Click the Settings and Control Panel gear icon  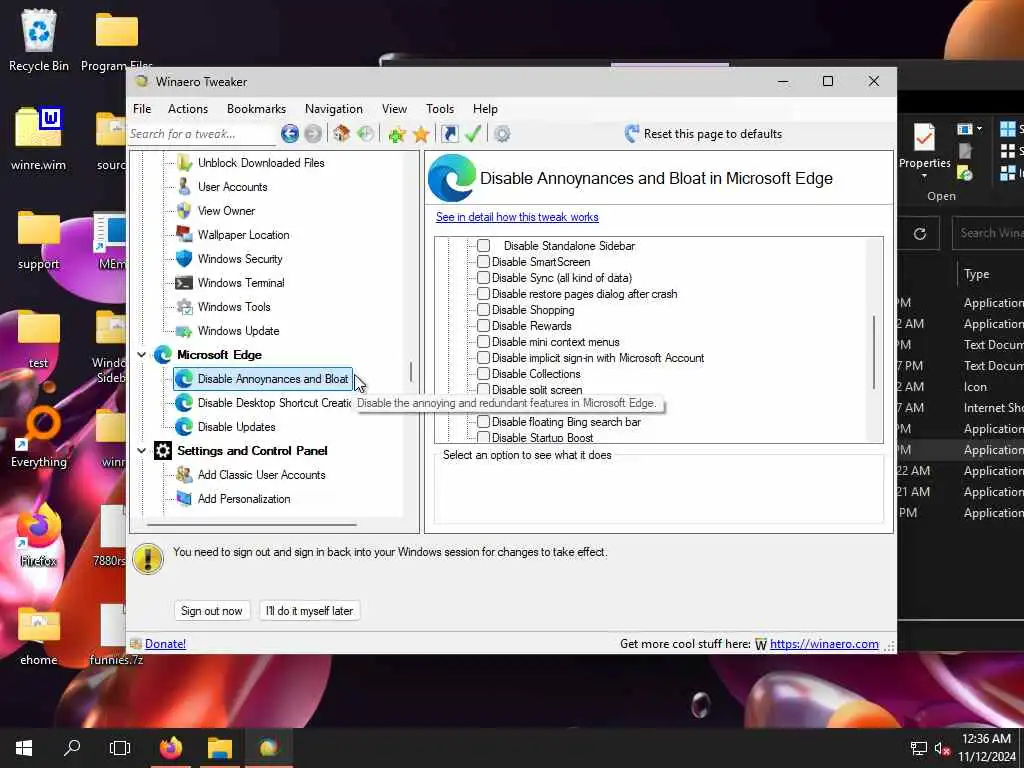pyautogui.click(x=163, y=451)
